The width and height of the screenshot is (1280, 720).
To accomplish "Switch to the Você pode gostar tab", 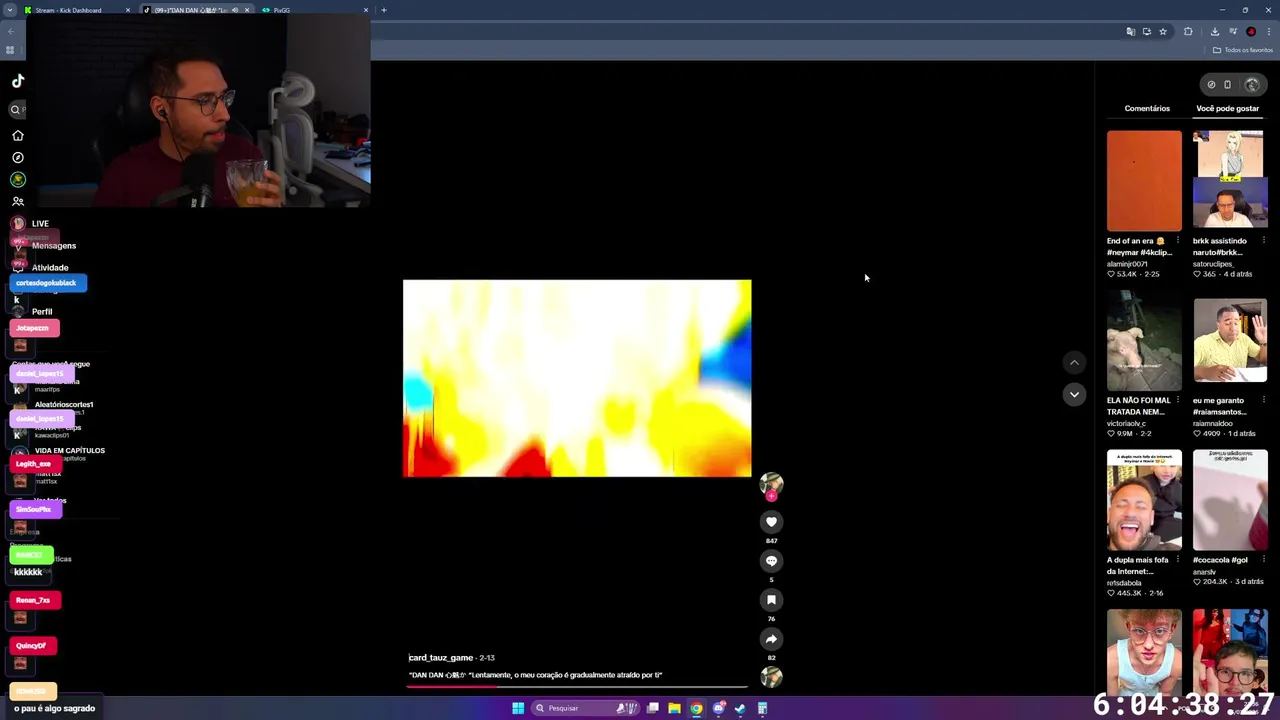I will click(1227, 108).
